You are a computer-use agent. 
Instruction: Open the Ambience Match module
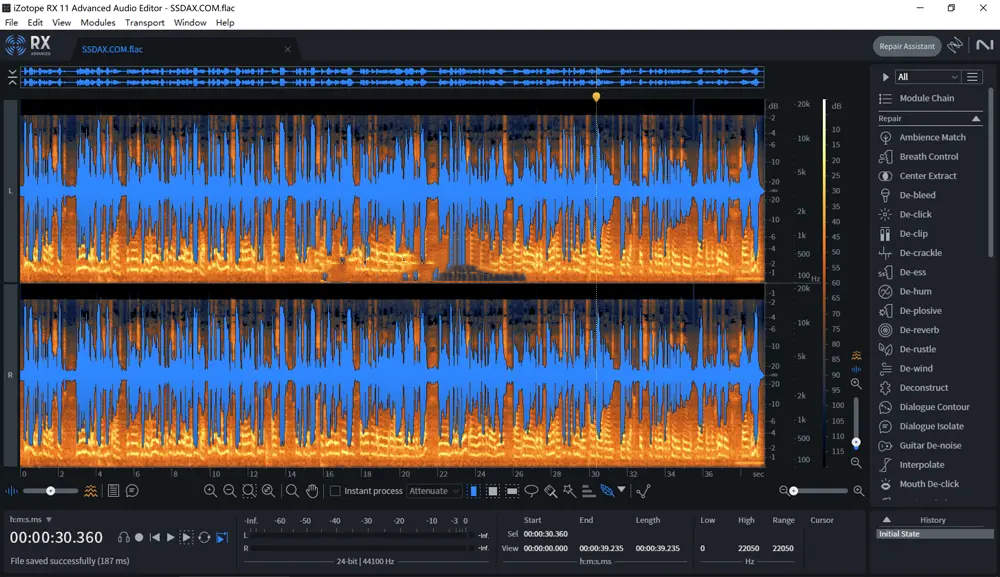point(923,137)
